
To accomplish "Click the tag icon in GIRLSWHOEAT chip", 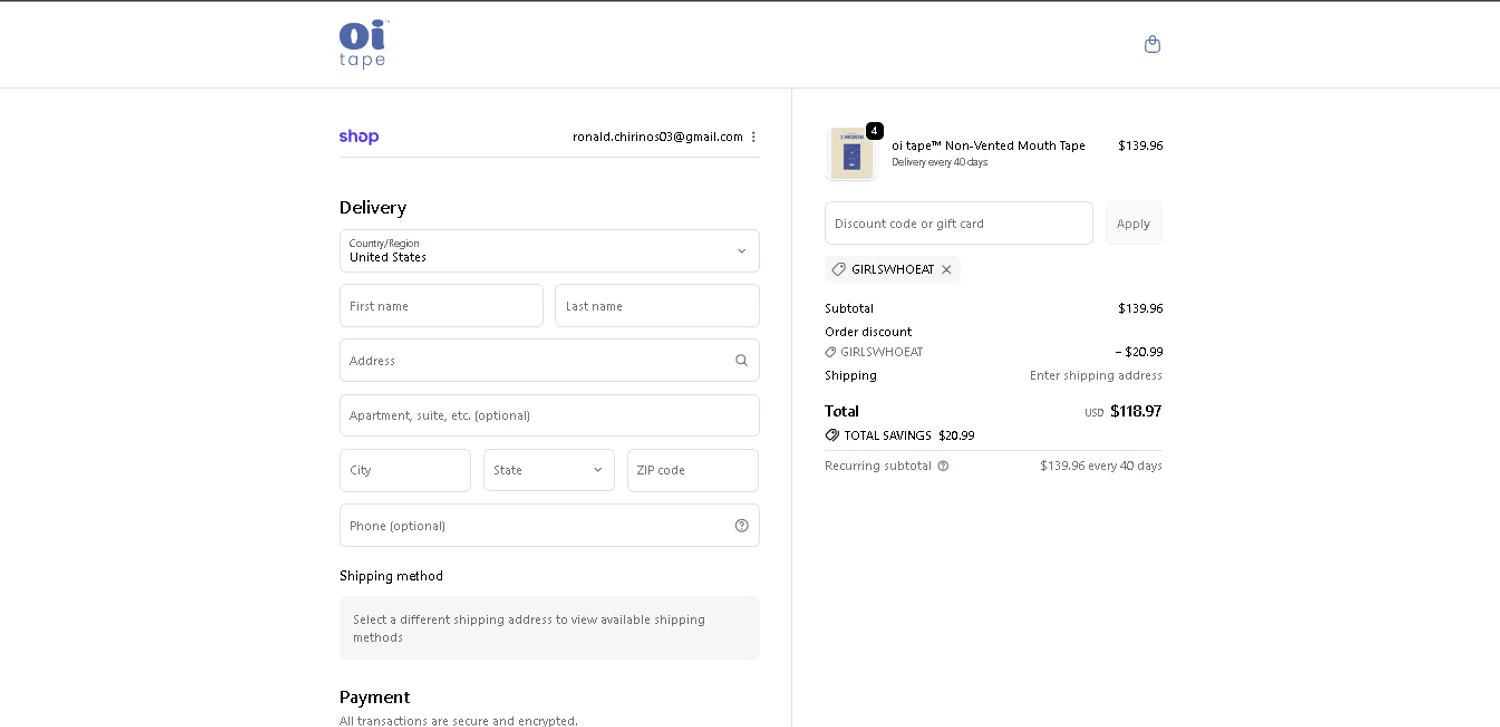I will point(839,269).
